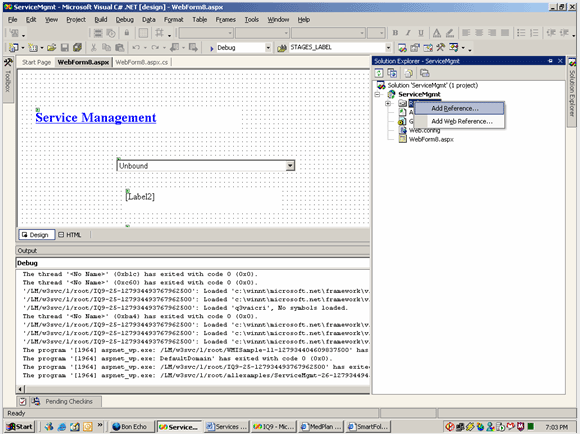Click the Save All toolbar icon
The height and width of the screenshot is (434, 580).
pyautogui.click(x=77, y=47)
